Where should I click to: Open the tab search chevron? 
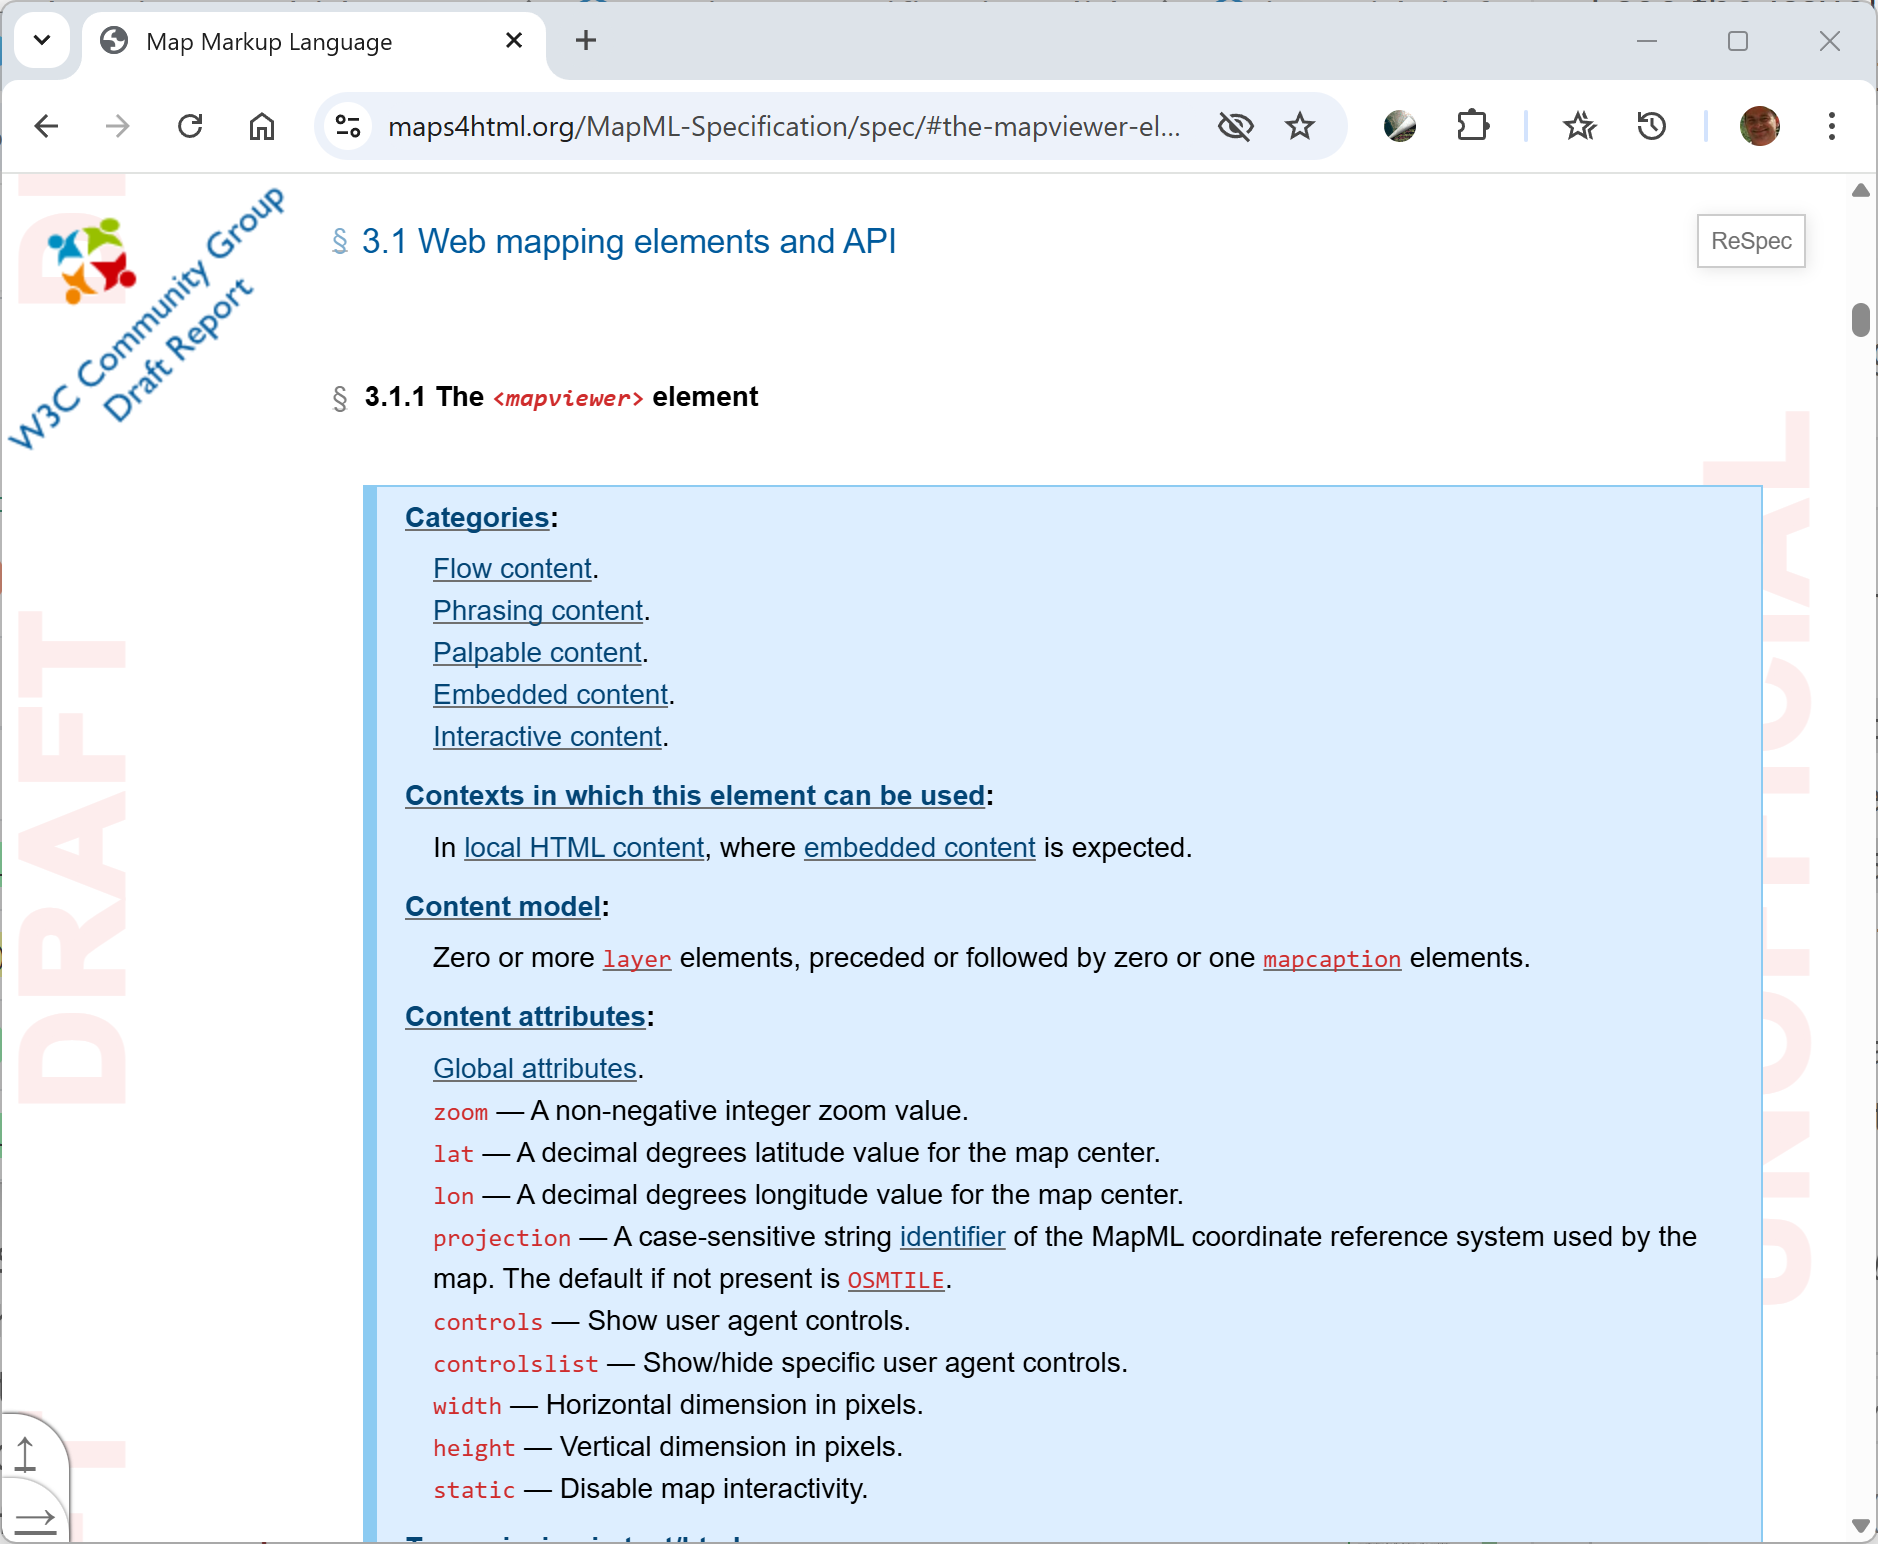pyautogui.click(x=42, y=41)
